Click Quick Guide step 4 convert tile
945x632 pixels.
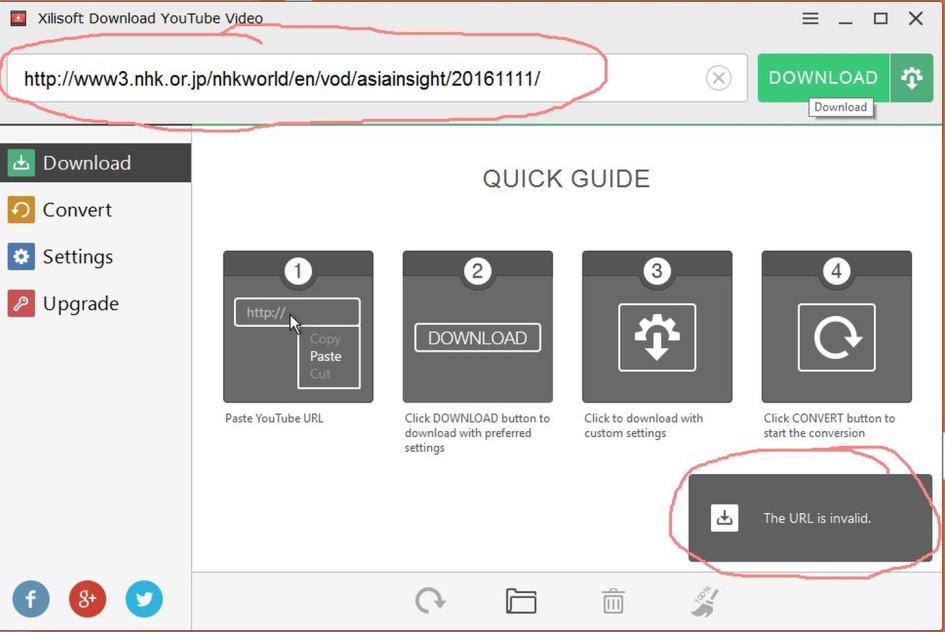pos(837,327)
